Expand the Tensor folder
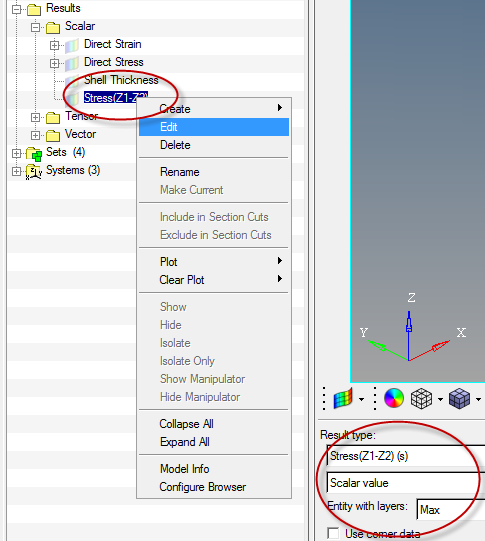This screenshot has height=541, width=485. click(x=35, y=117)
